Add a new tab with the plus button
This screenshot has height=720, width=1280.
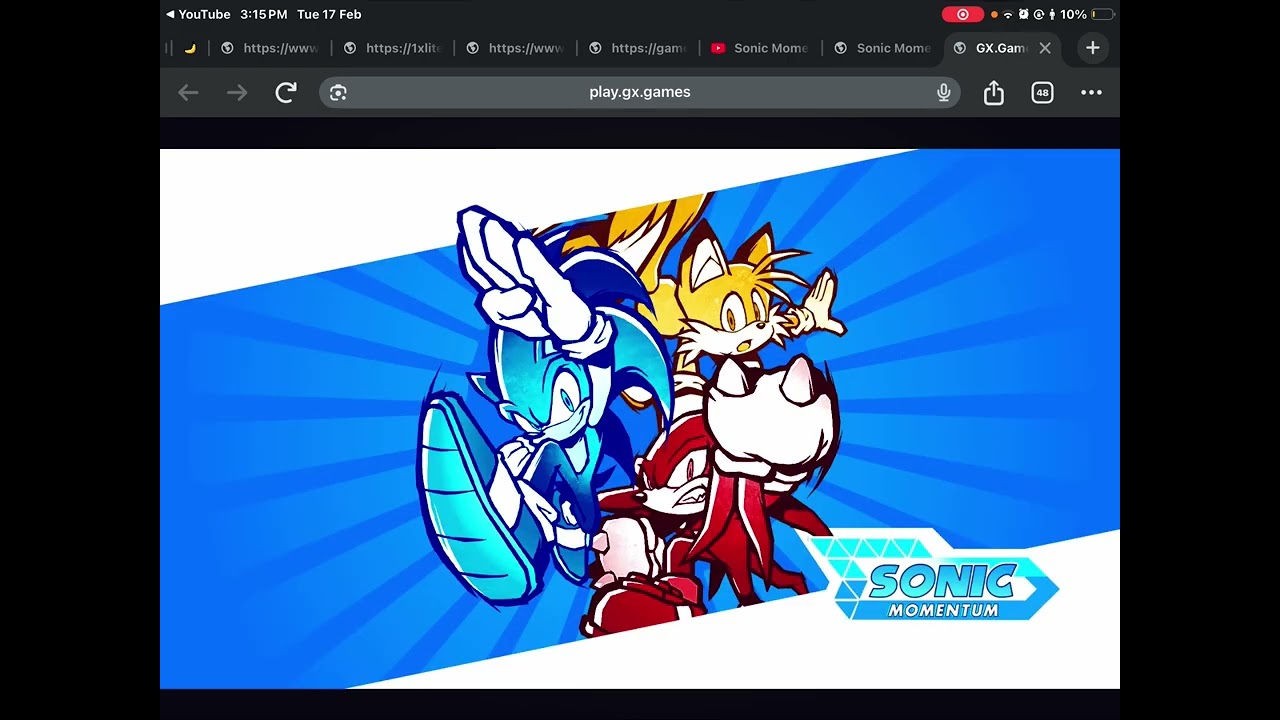(1093, 48)
